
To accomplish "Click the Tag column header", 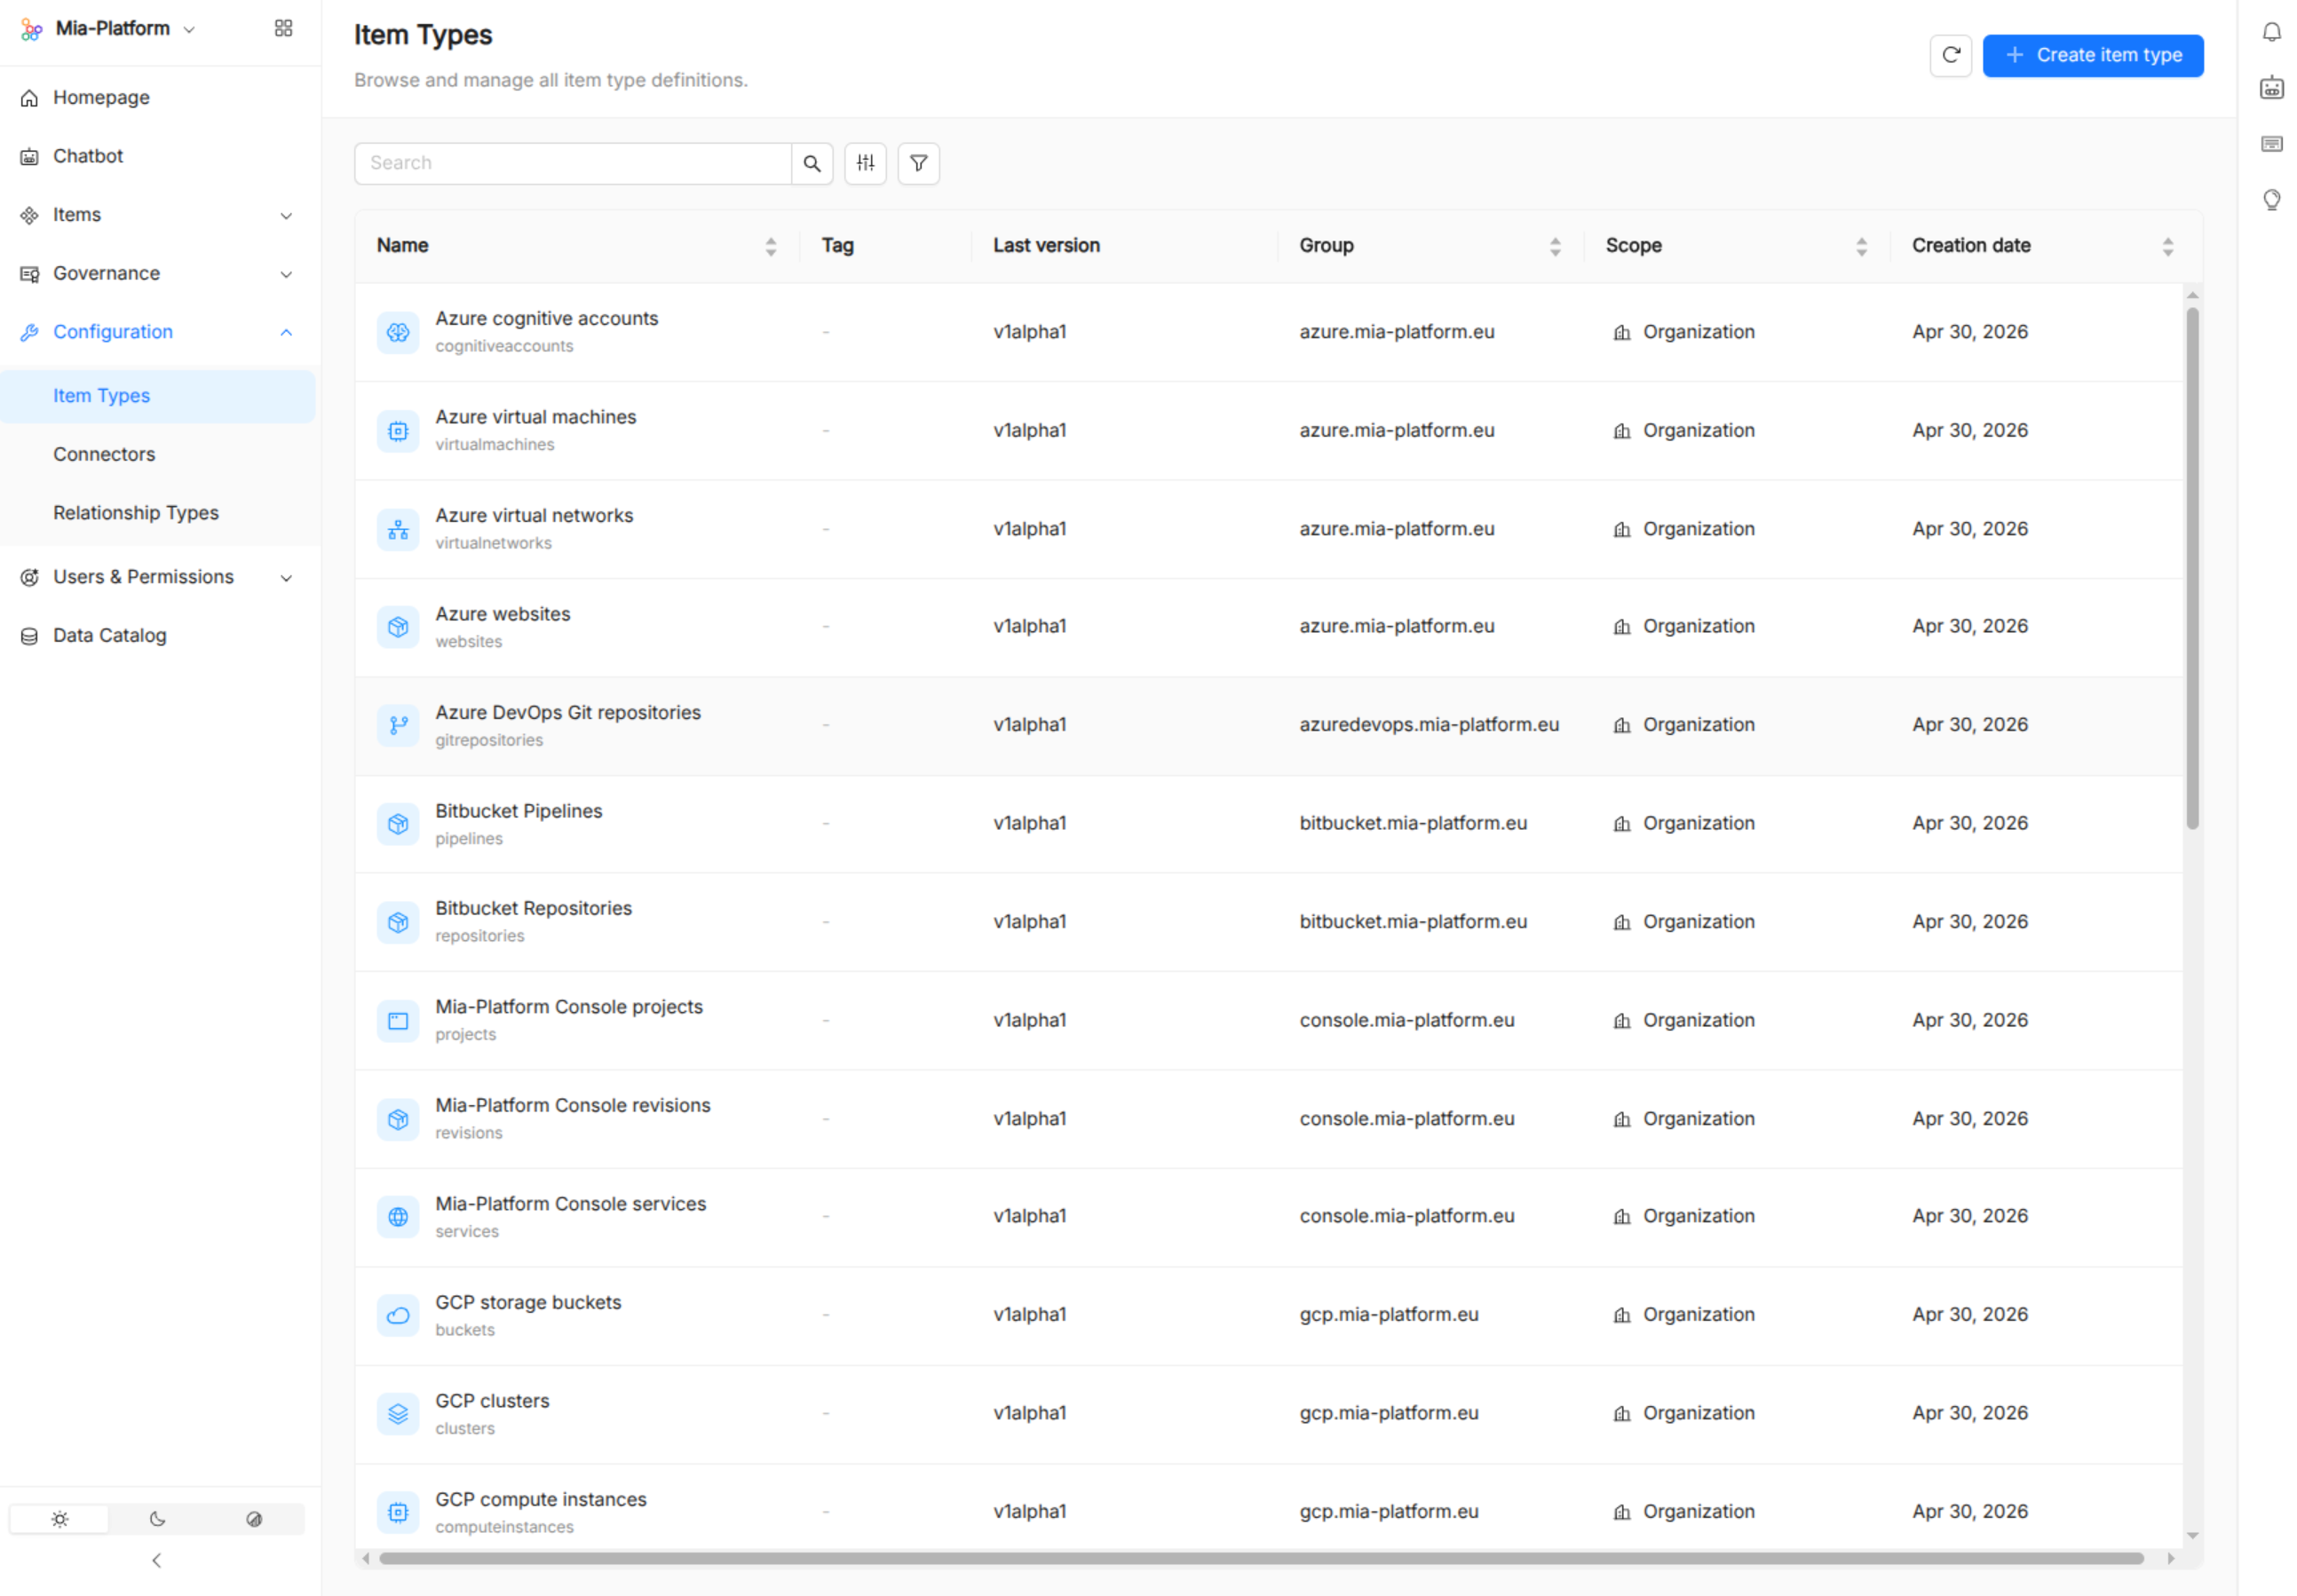I will coord(837,246).
